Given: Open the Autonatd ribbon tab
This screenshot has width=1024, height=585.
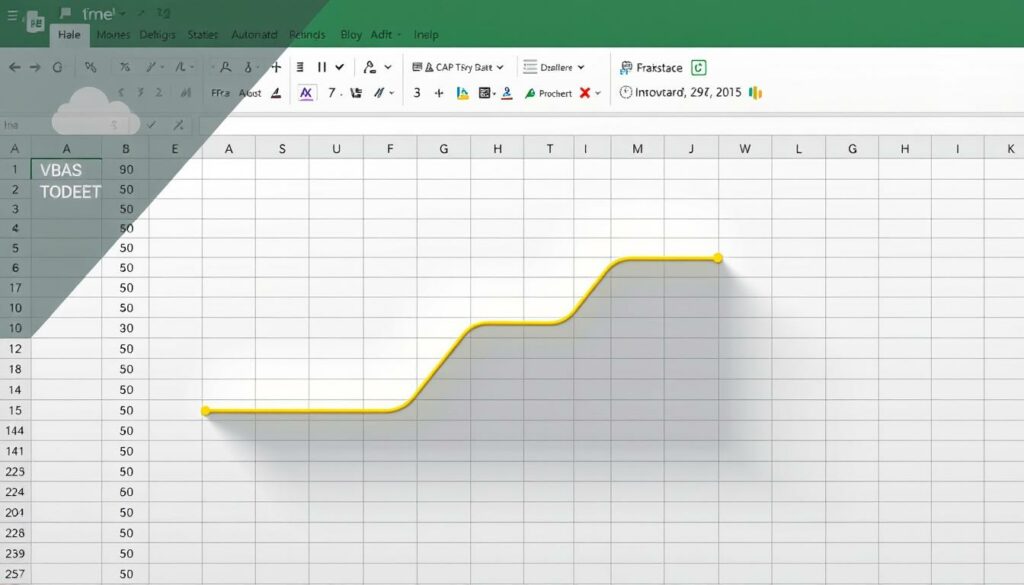Looking at the screenshot, I should 254,35.
